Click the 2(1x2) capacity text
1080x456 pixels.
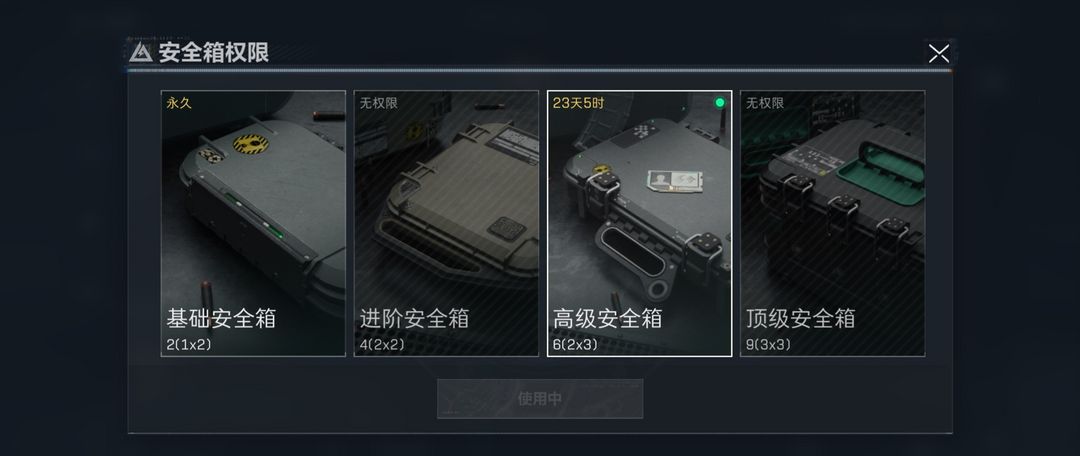point(189,344)
